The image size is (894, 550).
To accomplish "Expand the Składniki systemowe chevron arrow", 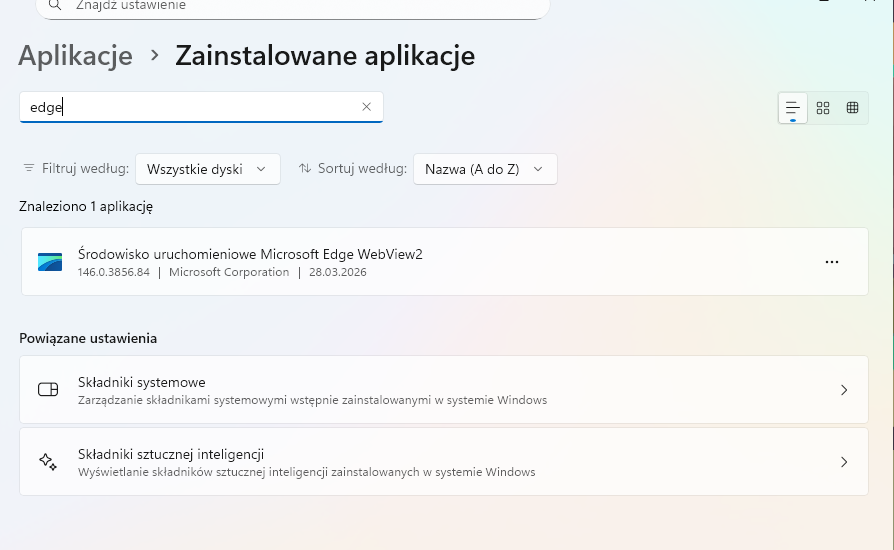I will pyautogui.click(x=844, y=390).
